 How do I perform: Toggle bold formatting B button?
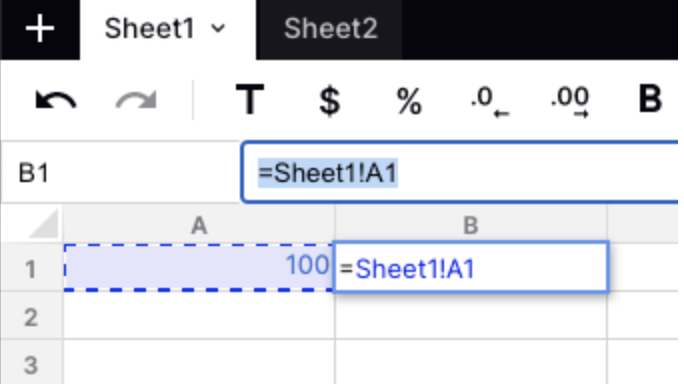pos(650,100)
